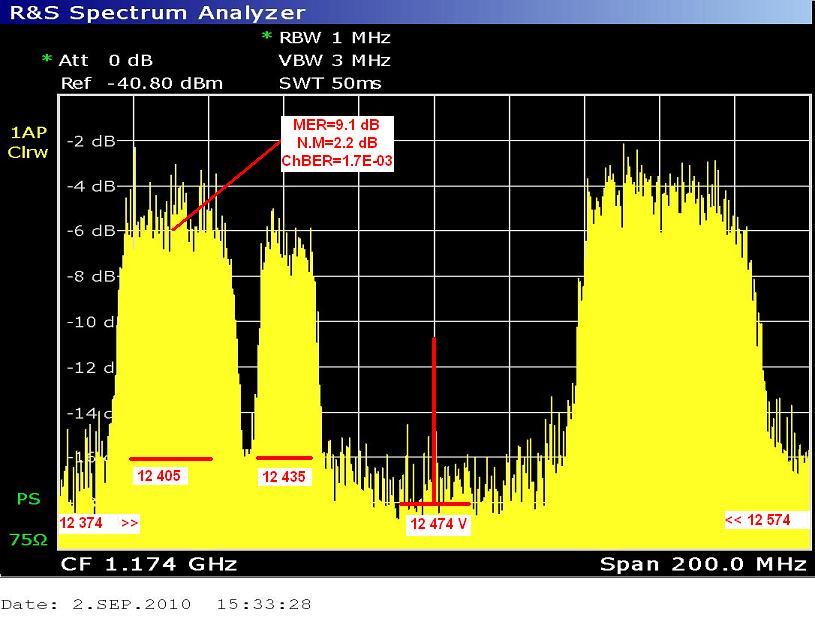The height and width of the screenshot is (633, 815).
Task: Select the Clrw trace mode label
Action: point(28,153)
